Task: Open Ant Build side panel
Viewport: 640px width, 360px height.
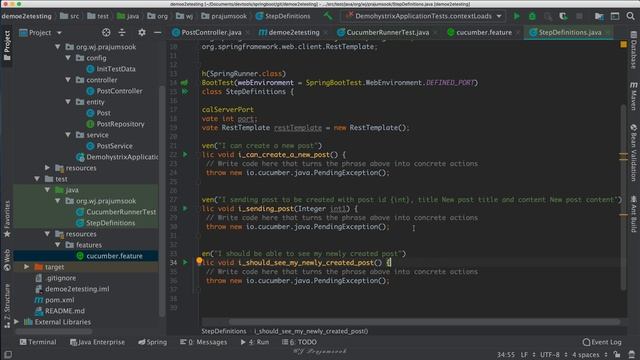Action: point(633,214)
